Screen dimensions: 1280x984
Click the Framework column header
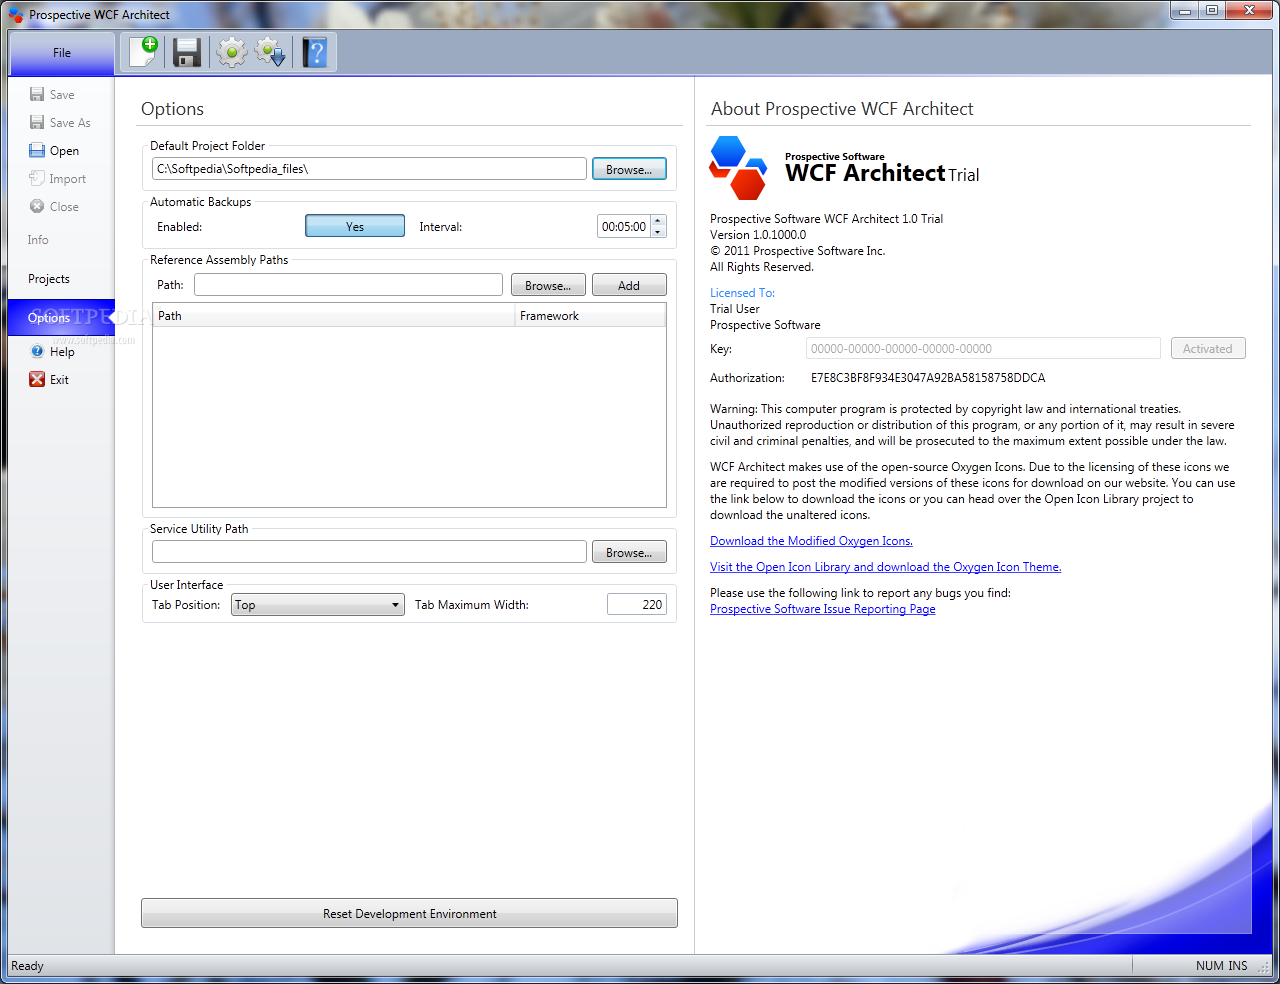click(590, 316)
